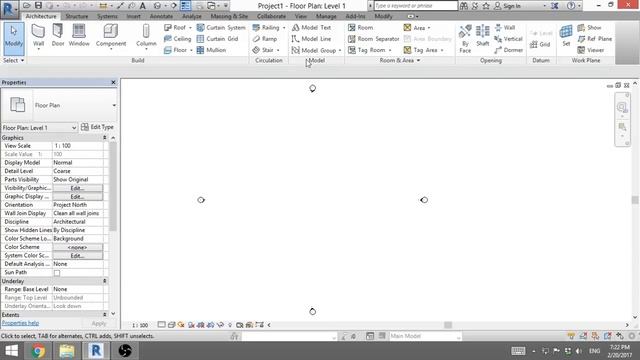Open the Component tool

coord(111,37)
